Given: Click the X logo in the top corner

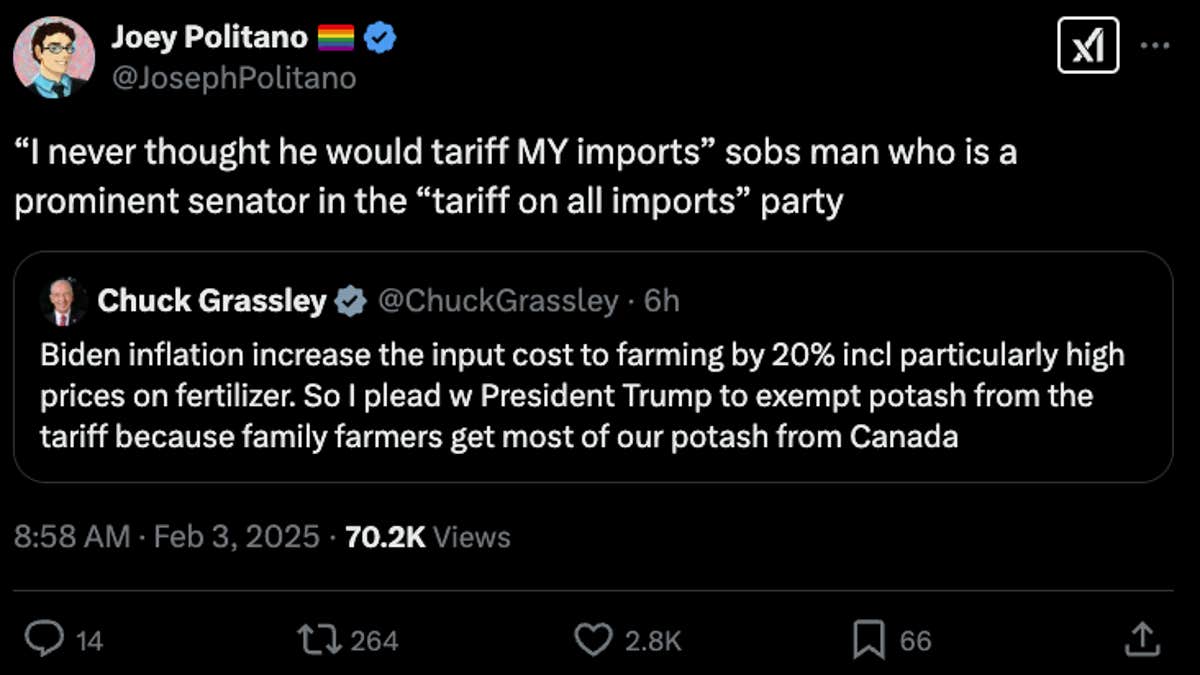Looking at the screenshot, I should click(1088, 45).
